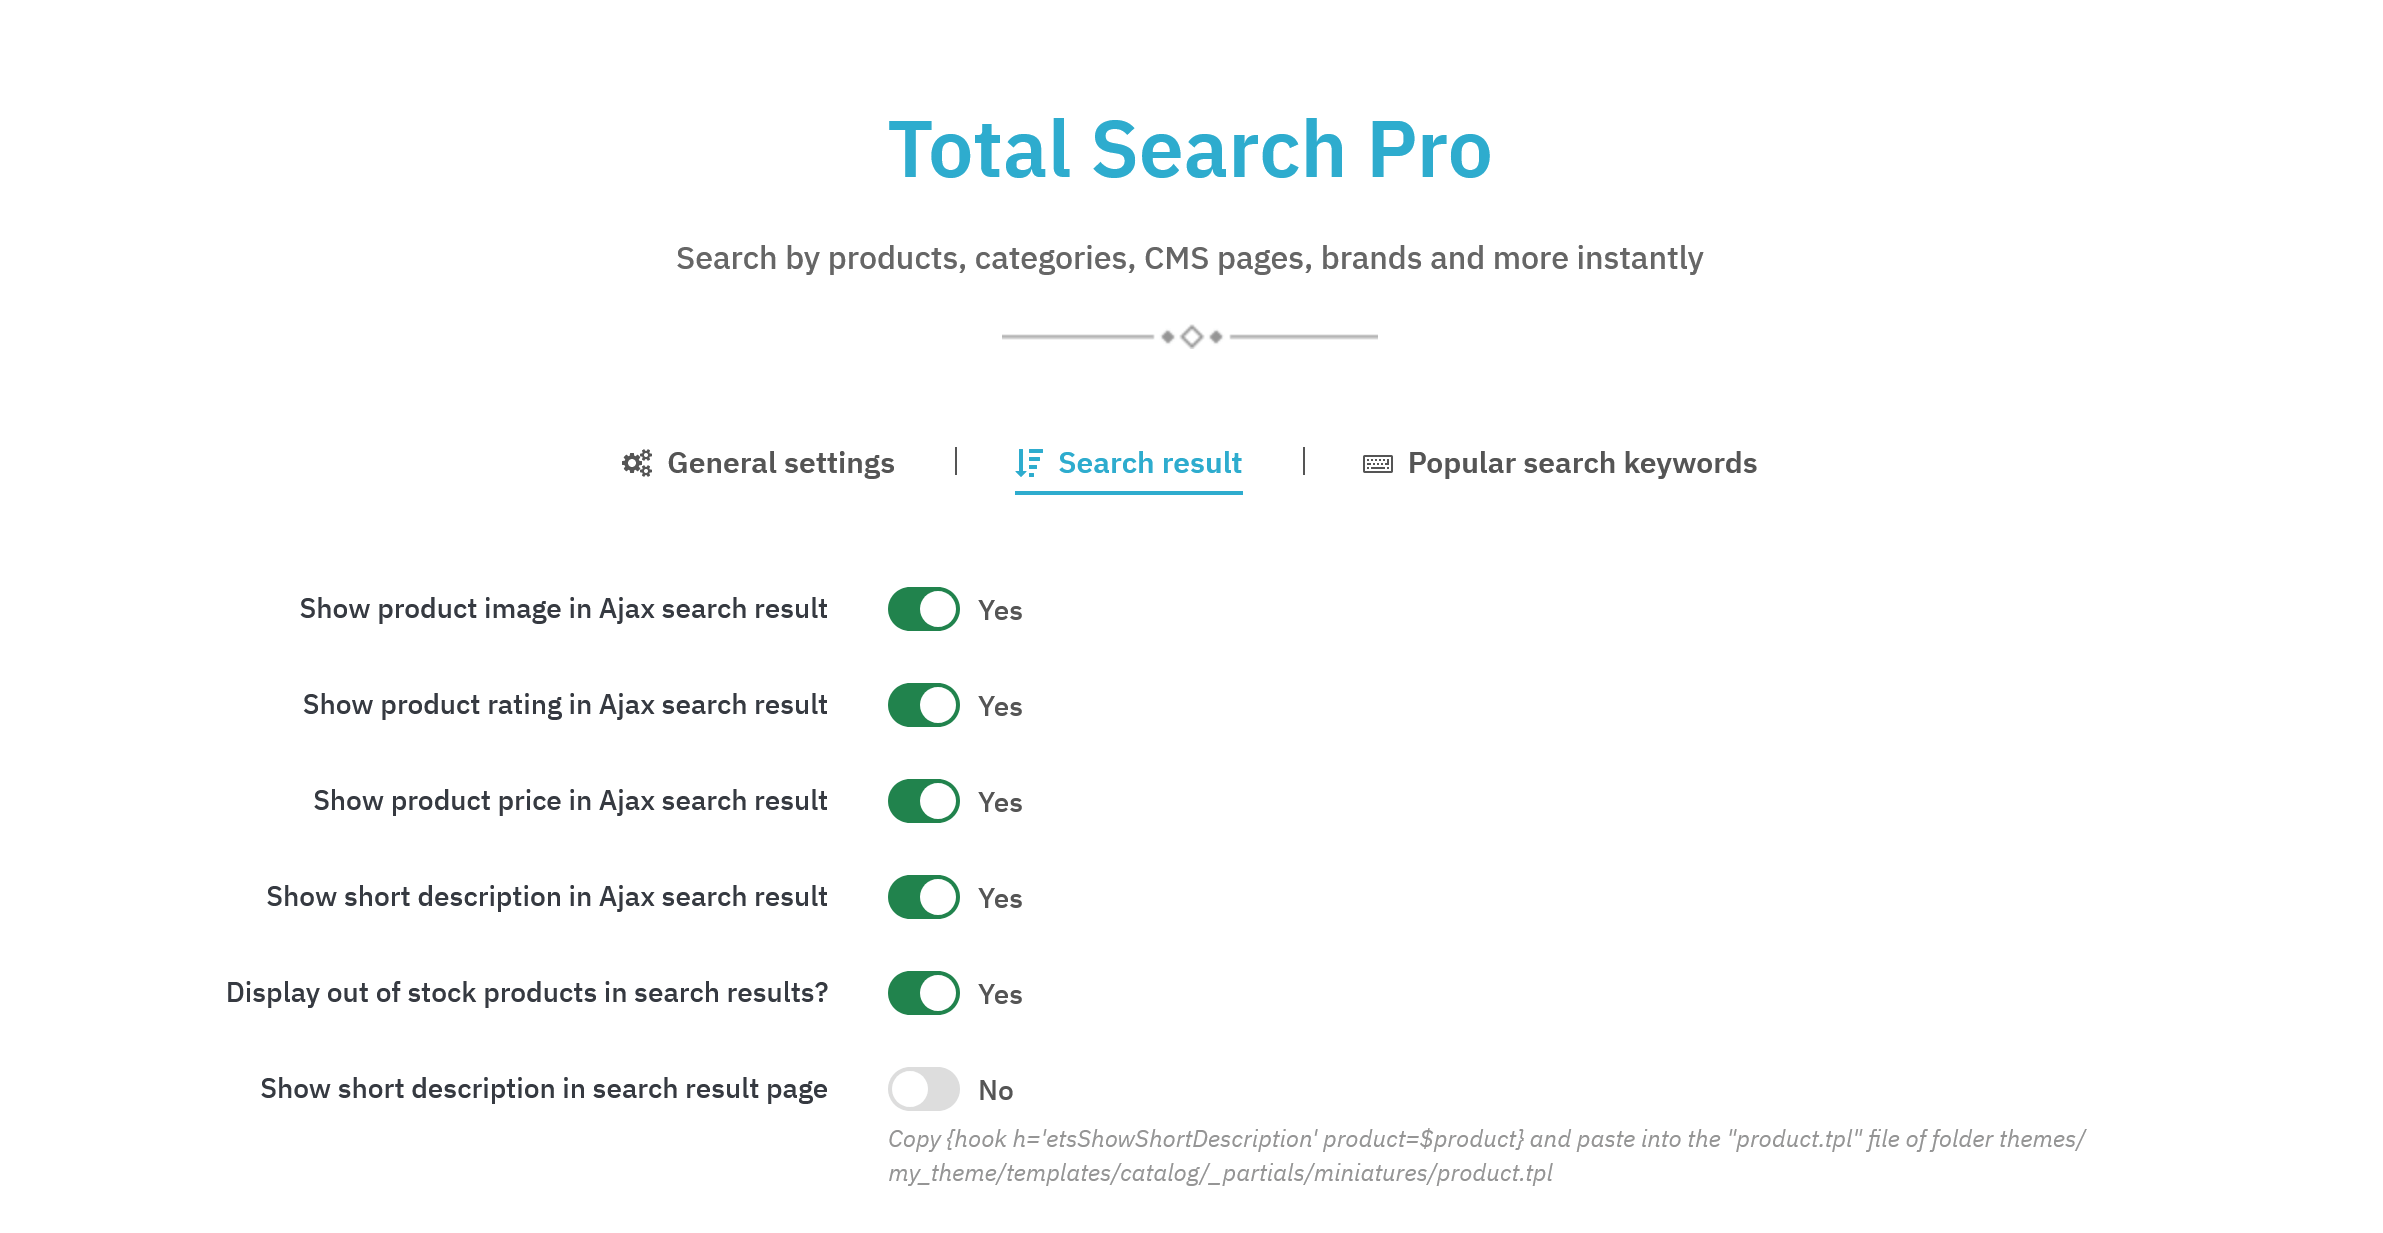The image size is (2383, 1233).
Task: Click the General settings gears icon
Action: click(637, 463)
